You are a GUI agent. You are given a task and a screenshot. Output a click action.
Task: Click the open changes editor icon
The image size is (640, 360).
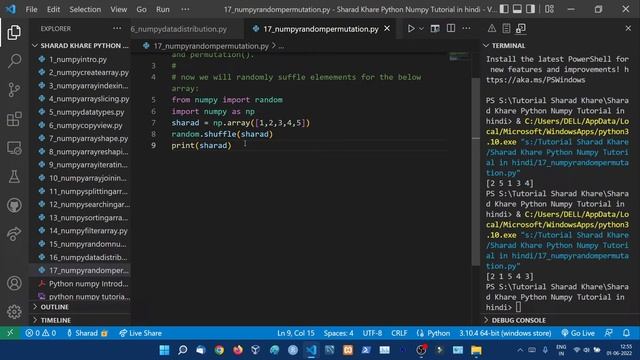435,29
